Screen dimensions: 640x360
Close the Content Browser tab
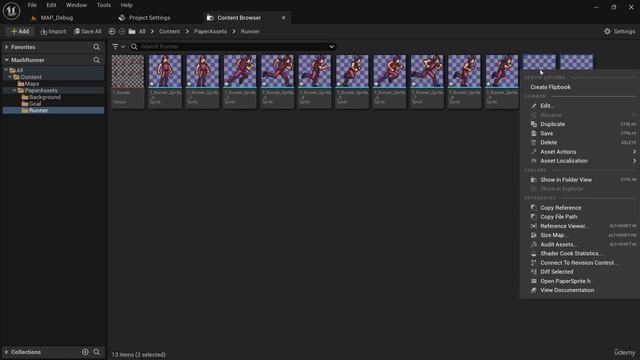pos(283,18)
